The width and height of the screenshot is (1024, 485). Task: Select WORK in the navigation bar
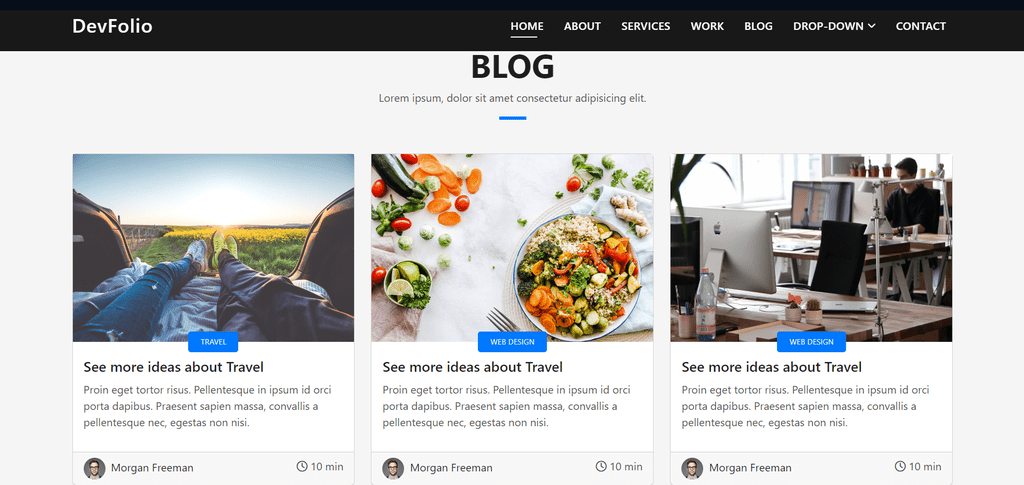coord(707,26)
